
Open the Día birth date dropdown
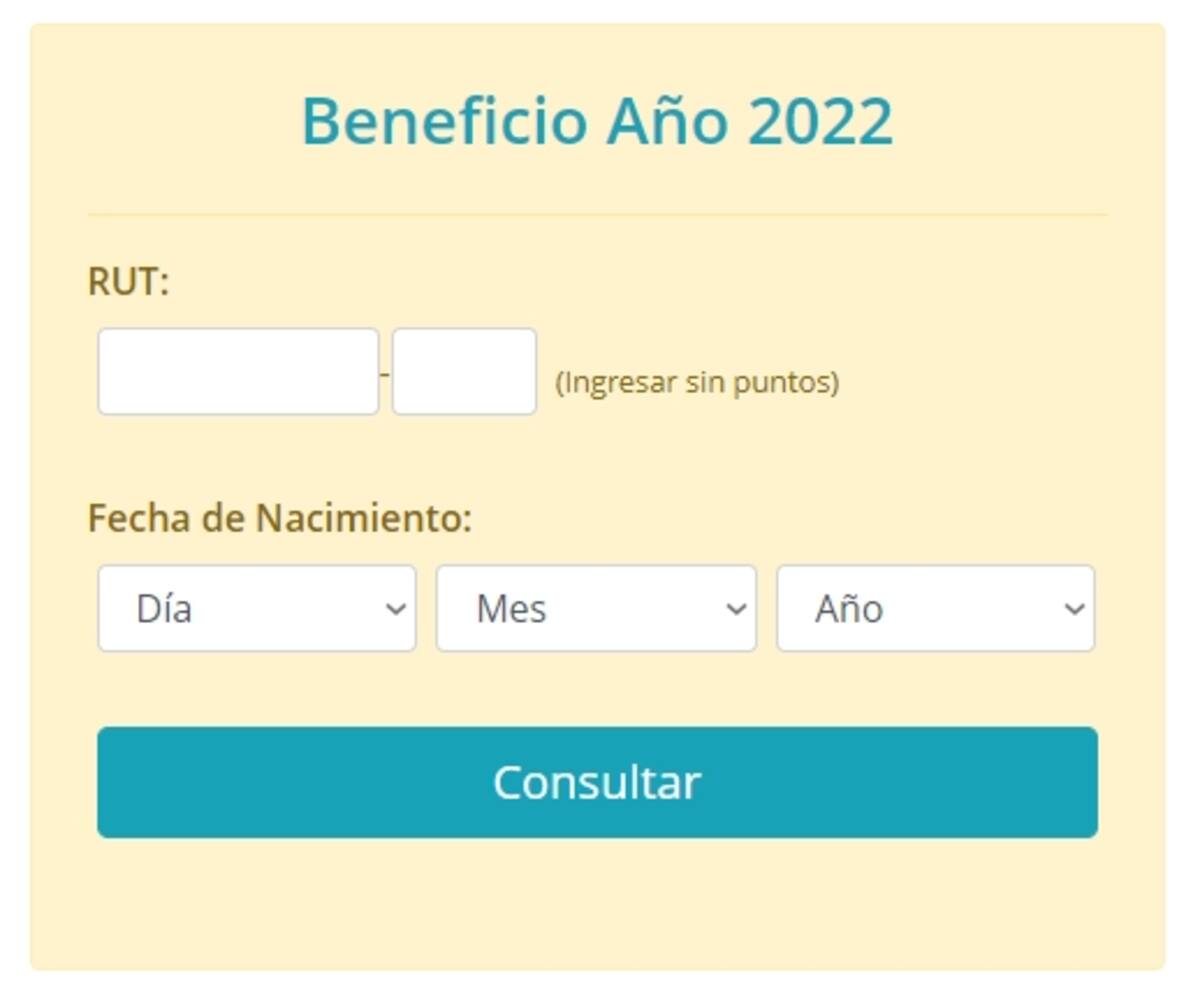(x=256, y=608)
